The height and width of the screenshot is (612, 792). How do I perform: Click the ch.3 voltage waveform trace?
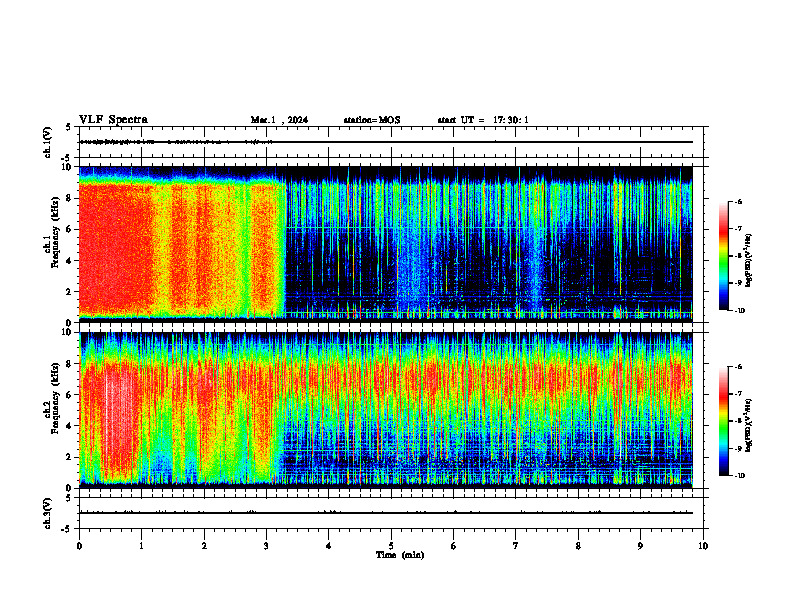coord(385,513)
